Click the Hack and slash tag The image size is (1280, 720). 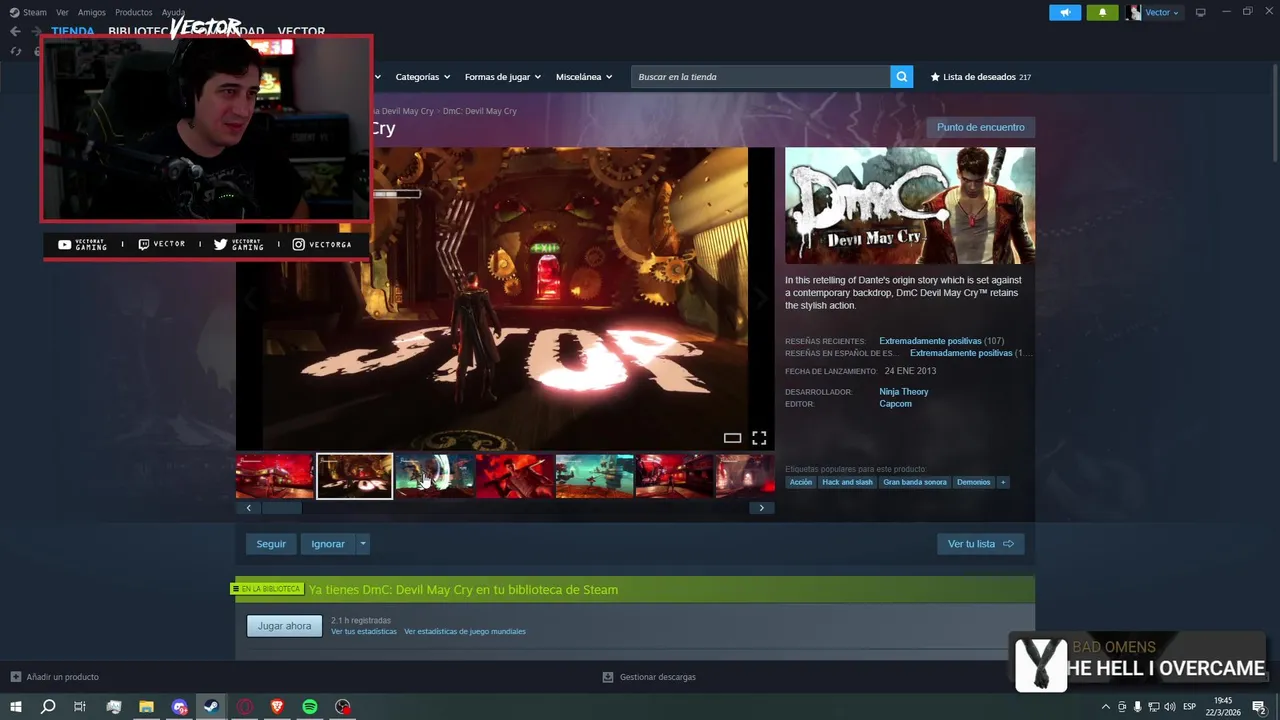[847, 482]
